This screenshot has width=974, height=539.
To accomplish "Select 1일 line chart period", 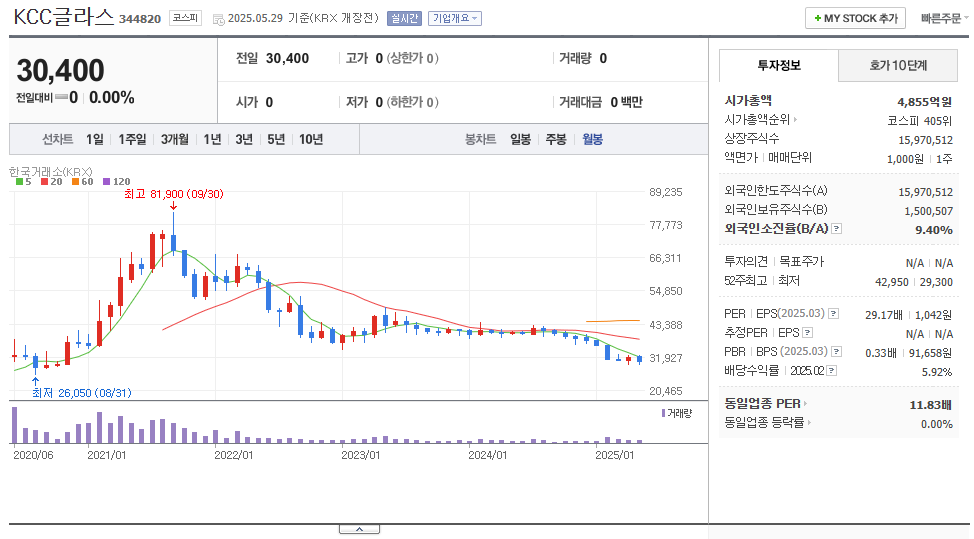I will 94,139.
